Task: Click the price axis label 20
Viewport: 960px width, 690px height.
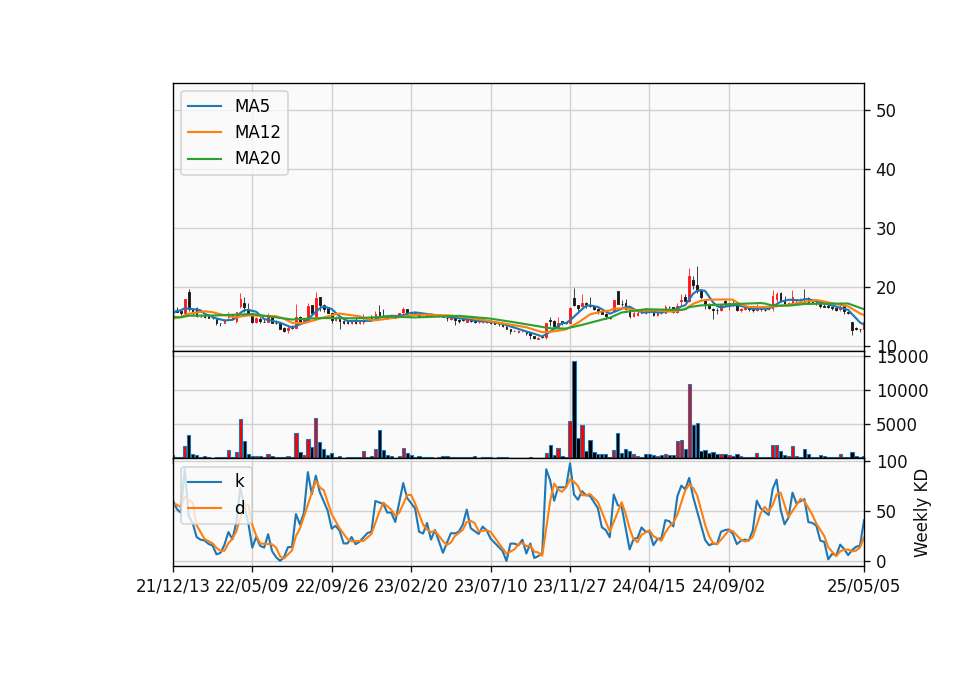Action: (x=886, y=288)
